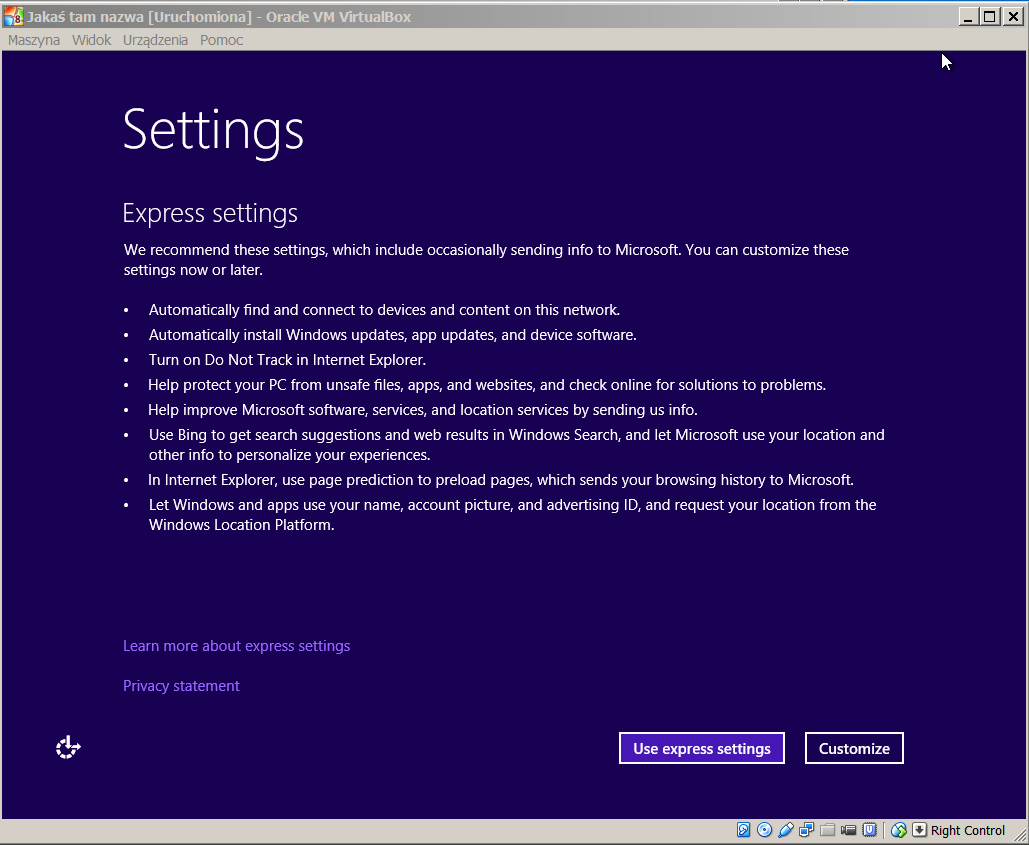Open the Ease of Access icon
The width and height of the screenshot is (1029, 845).
[68, 747]
